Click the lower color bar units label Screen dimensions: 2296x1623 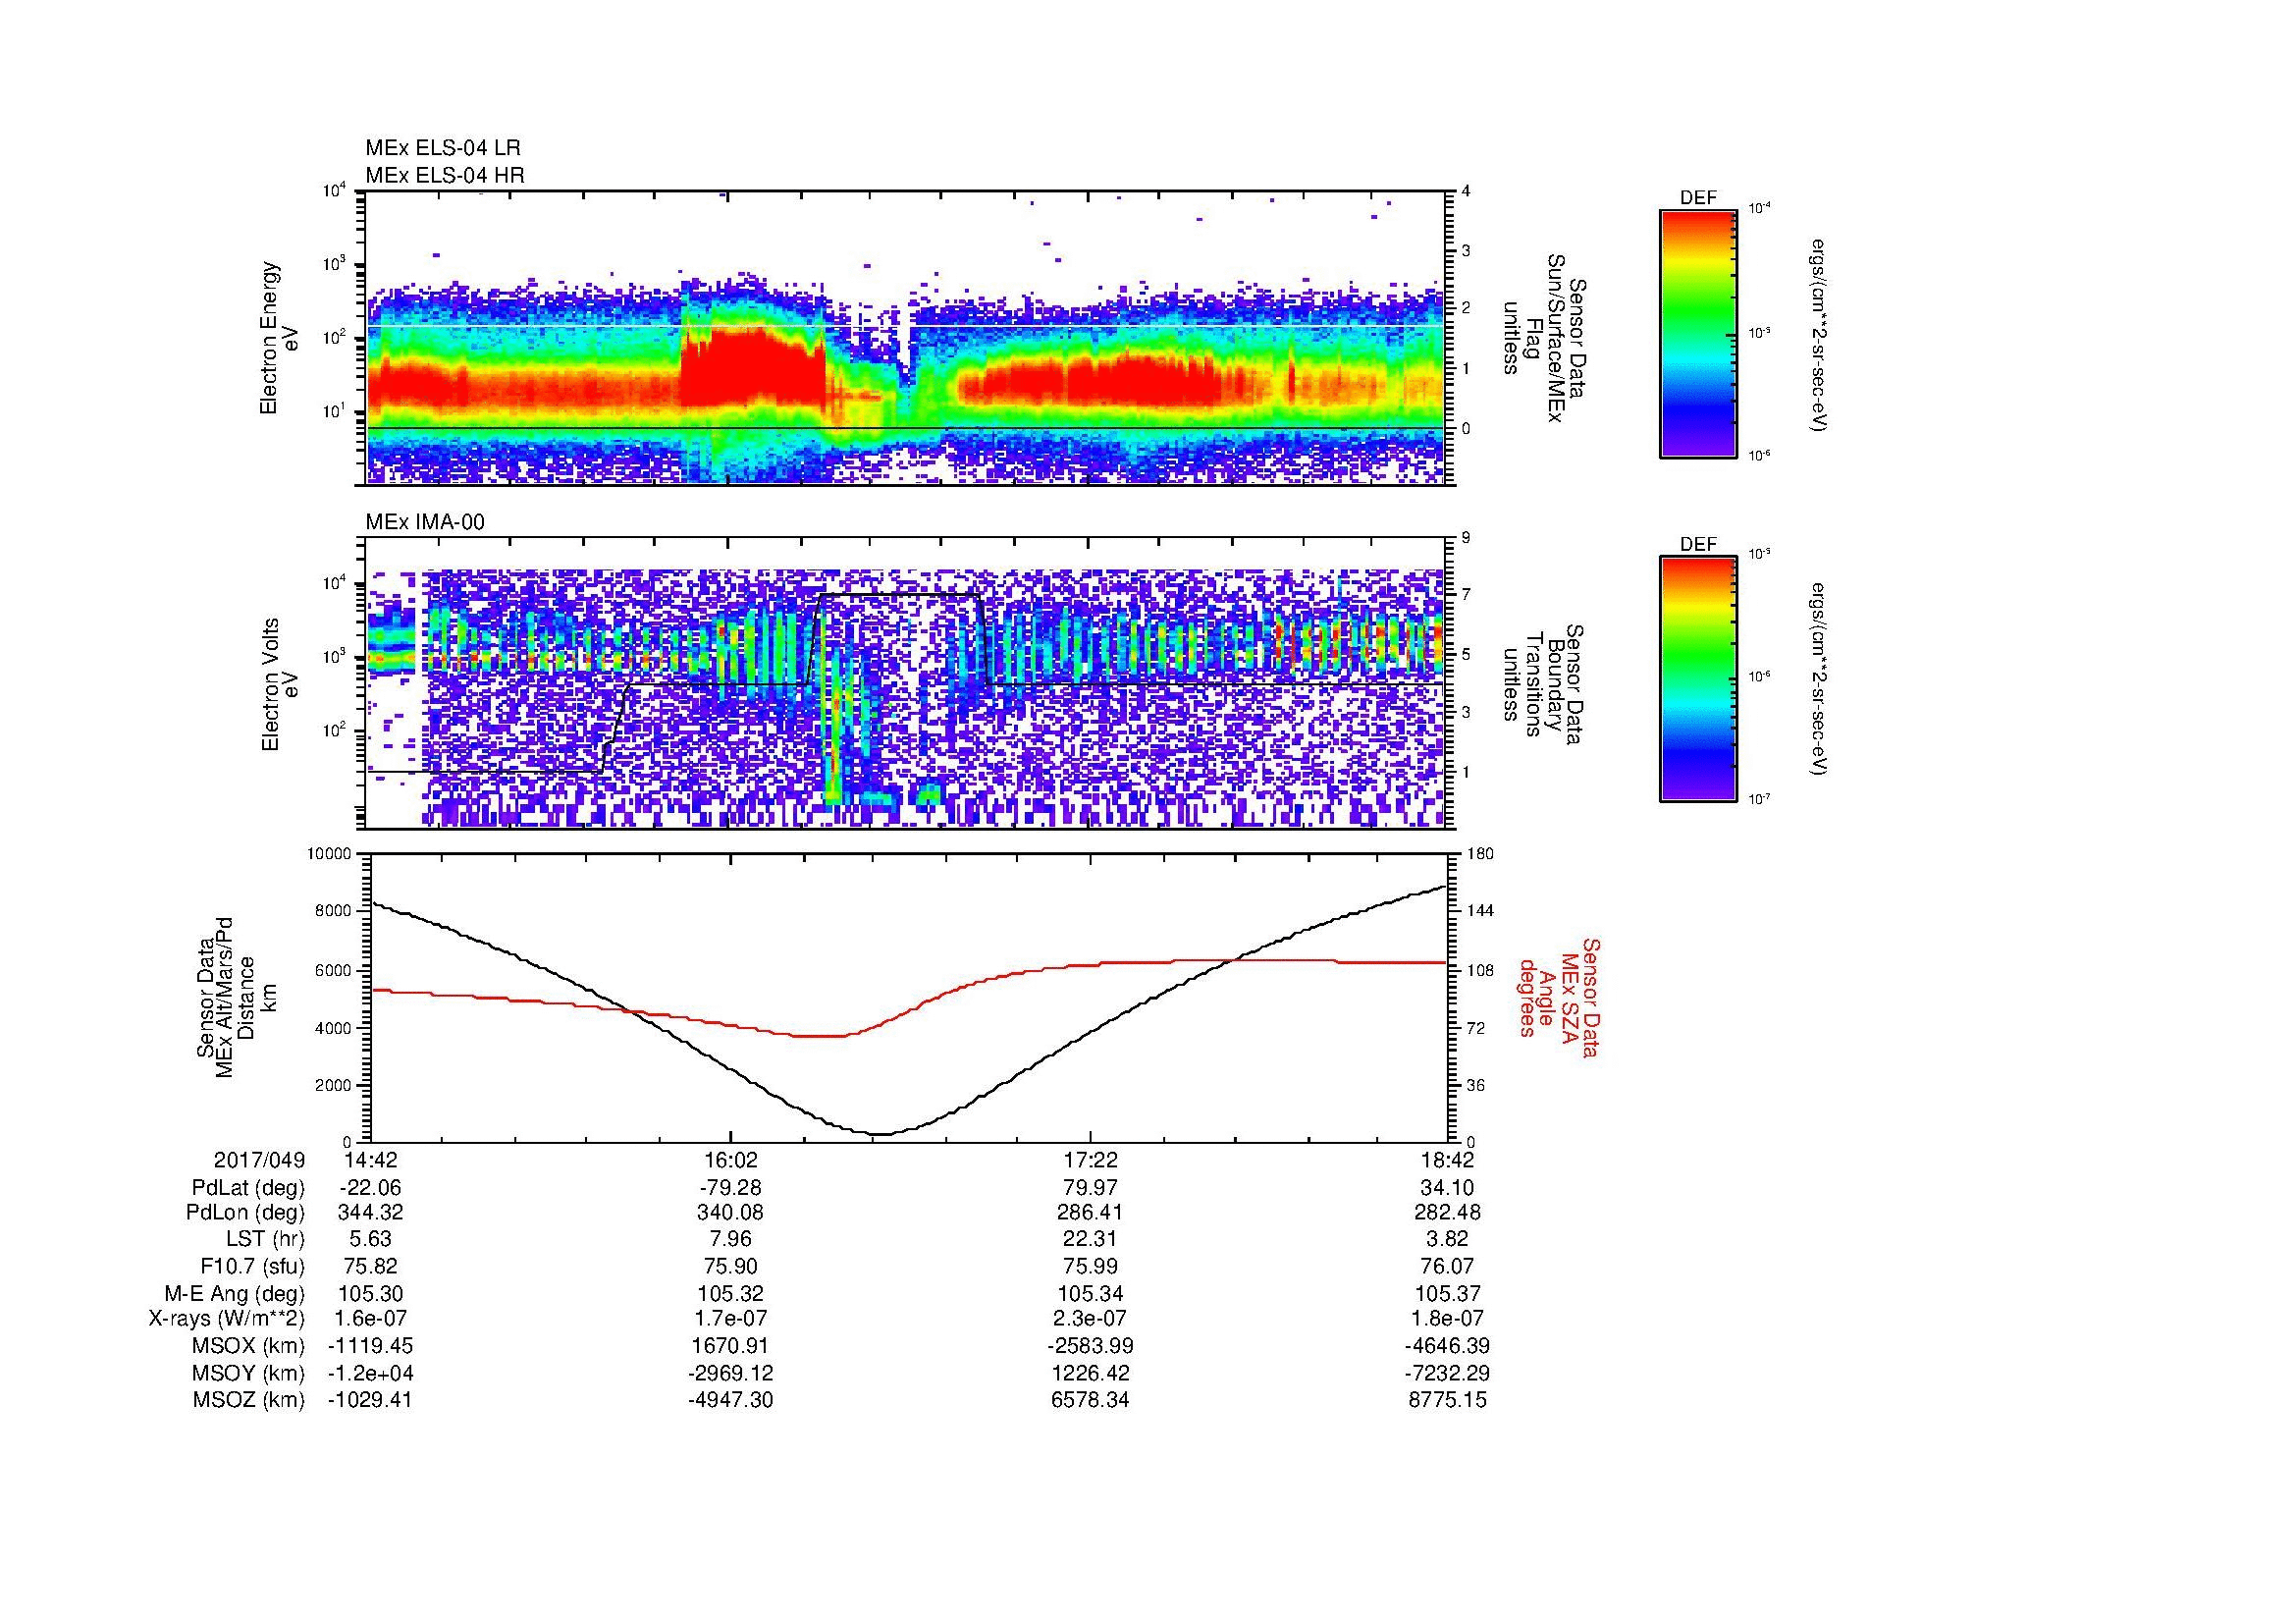[1819, 681]
